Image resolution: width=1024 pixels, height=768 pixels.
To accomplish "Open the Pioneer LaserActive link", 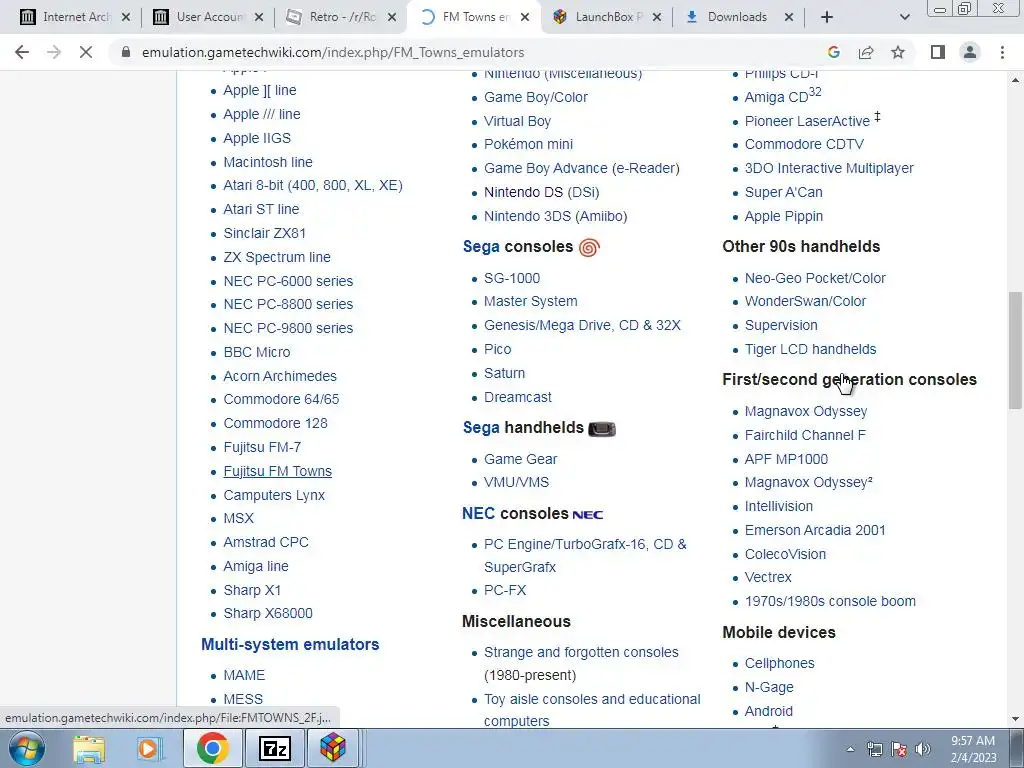I will [x=807, y=121].
